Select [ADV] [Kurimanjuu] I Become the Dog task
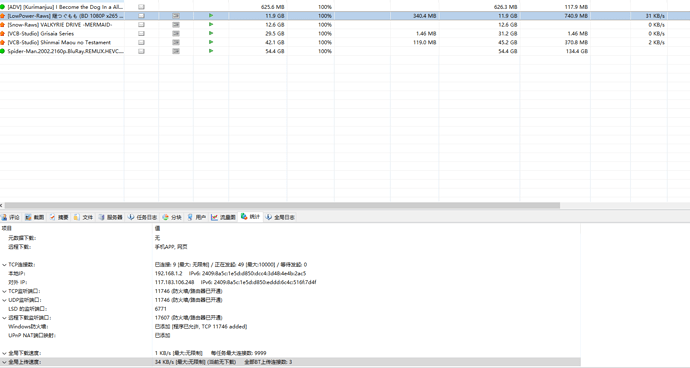 pos(65,7)
